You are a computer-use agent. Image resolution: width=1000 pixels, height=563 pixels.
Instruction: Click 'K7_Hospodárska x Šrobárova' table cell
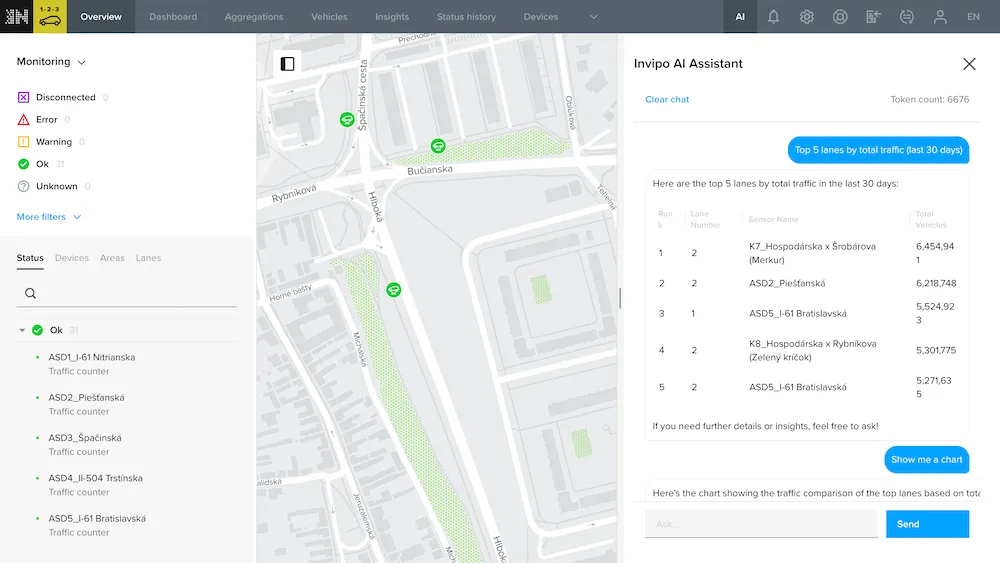tap(812, 253)
